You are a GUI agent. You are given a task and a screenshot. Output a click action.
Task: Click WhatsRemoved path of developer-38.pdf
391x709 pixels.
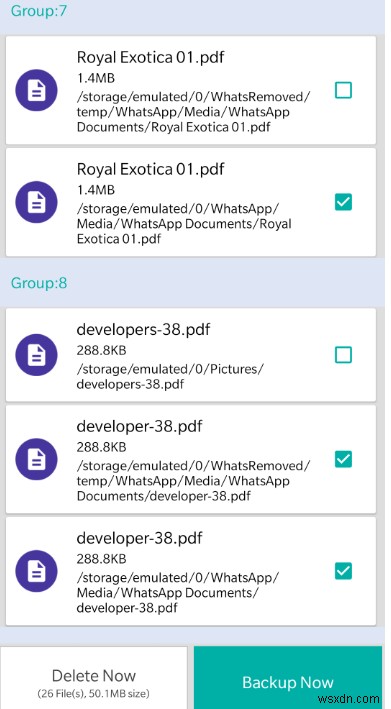pos(194,481)
